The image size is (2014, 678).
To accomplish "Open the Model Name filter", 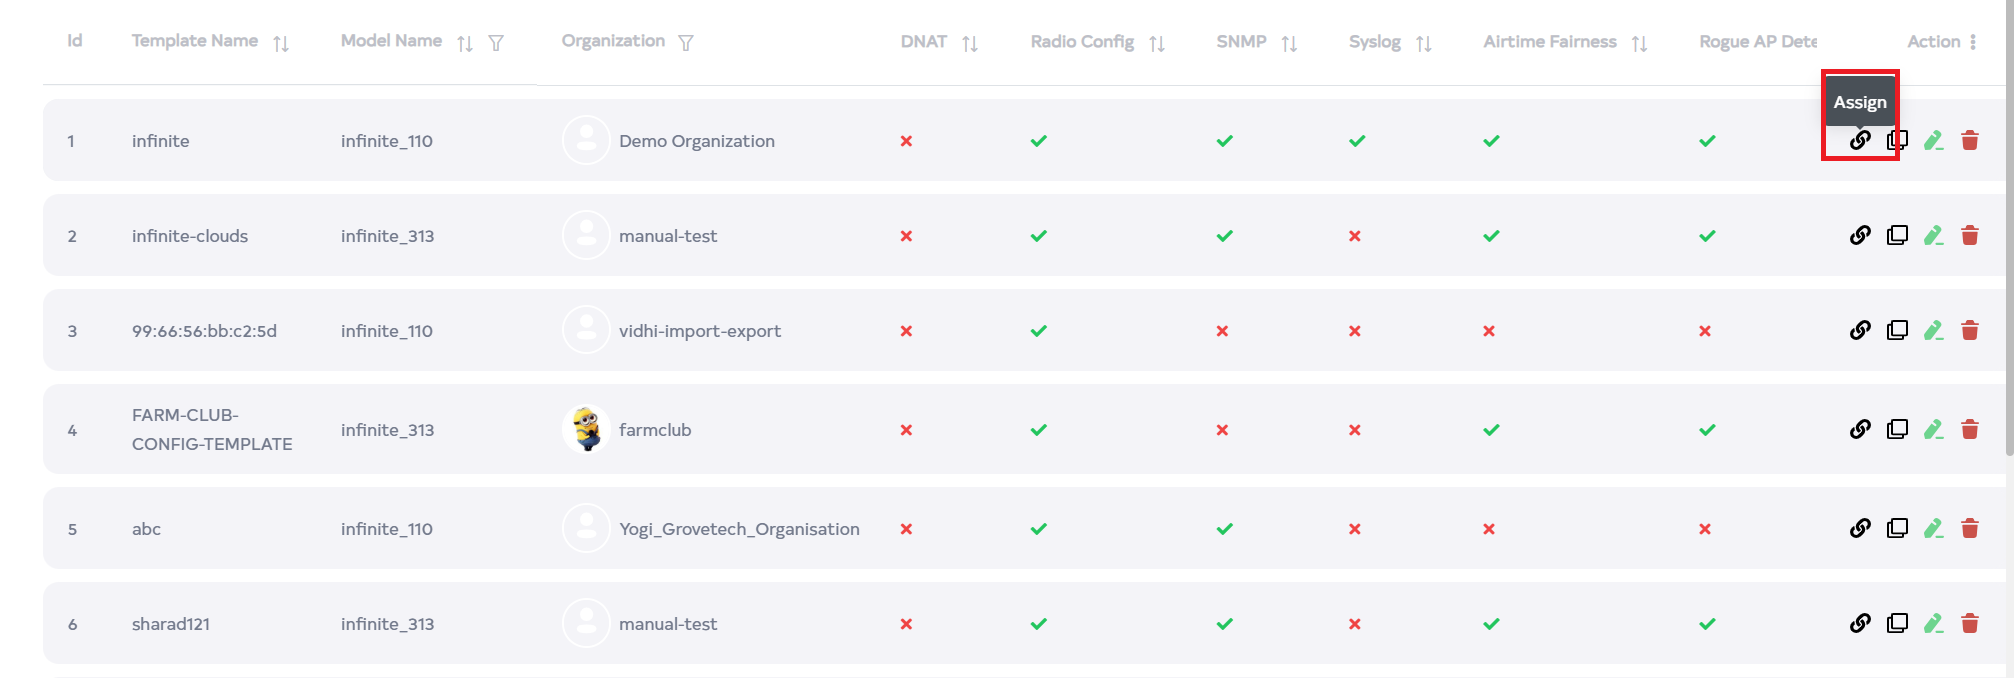I will click(496, 43).
